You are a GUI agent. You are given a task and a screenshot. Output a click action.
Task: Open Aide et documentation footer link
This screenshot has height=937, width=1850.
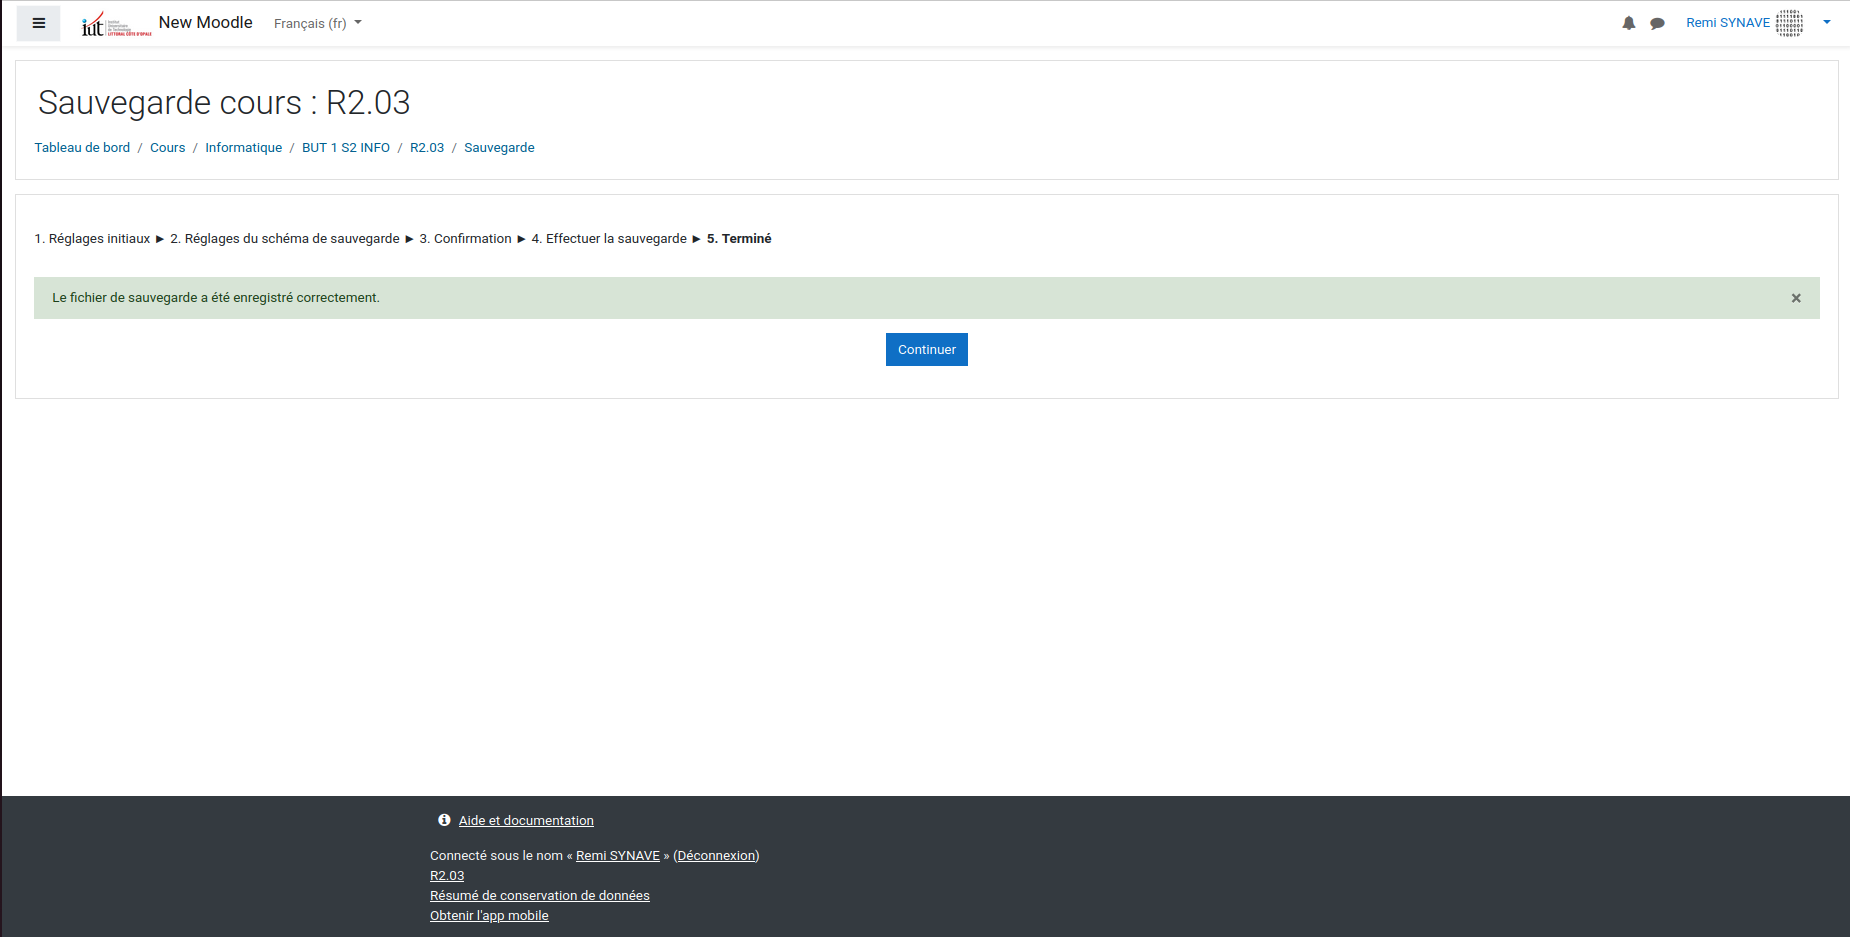(x=526, y=821)
